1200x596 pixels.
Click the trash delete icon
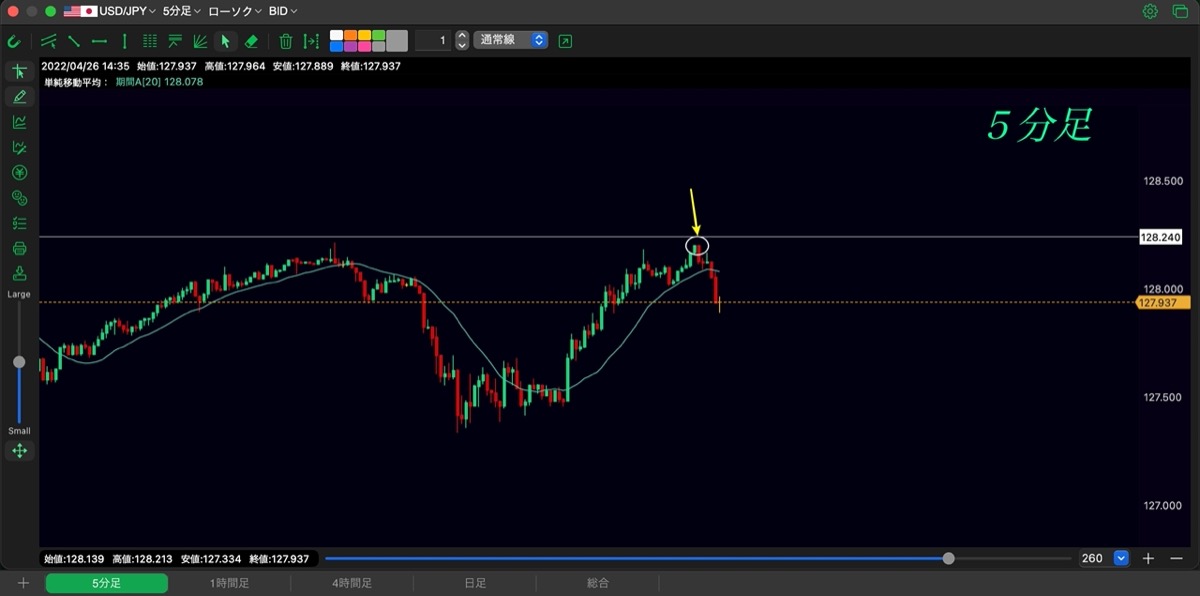286,42
